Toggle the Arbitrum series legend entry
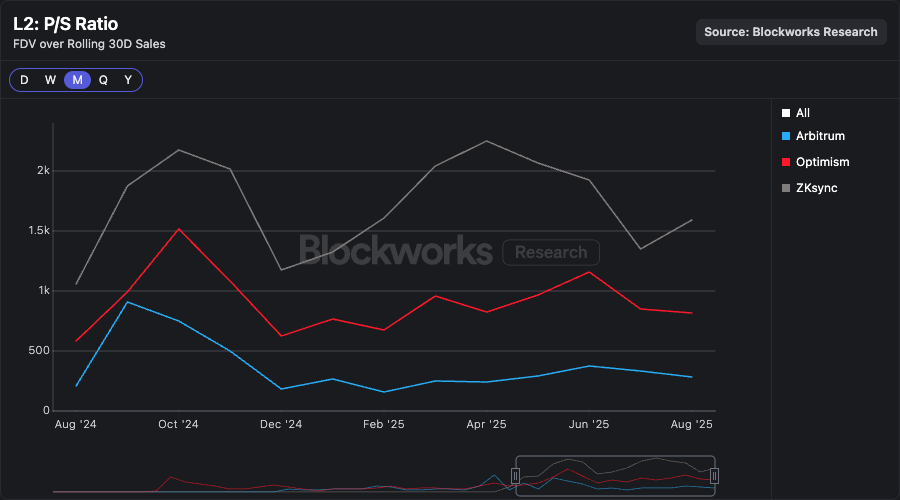This screenshot has width=900, height=500. click(813, 136)
